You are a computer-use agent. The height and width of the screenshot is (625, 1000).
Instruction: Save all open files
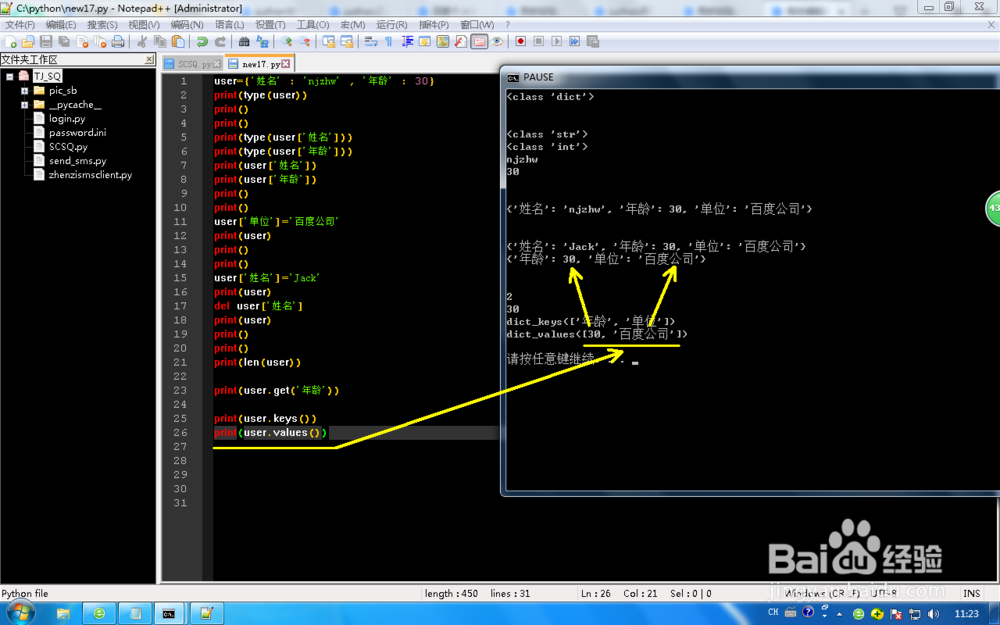[65, 41]
